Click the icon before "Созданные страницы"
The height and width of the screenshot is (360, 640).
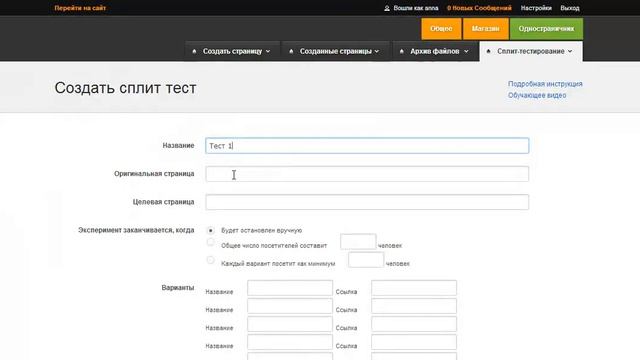pos(291,51)
